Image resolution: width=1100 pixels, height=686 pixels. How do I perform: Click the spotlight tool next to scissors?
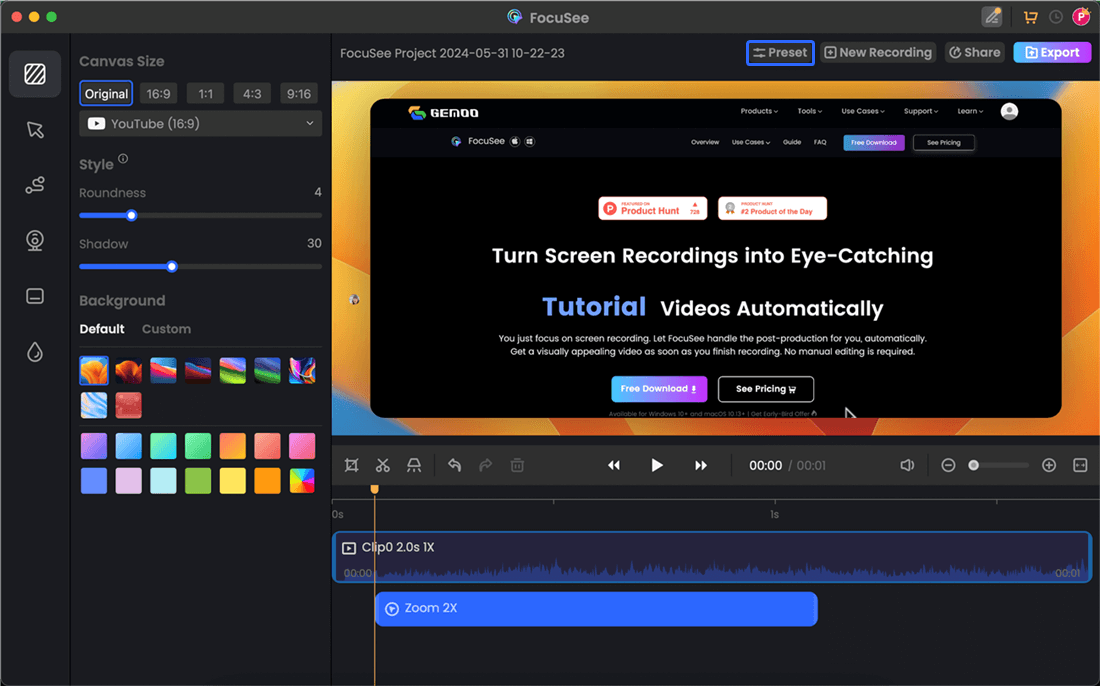414,465
